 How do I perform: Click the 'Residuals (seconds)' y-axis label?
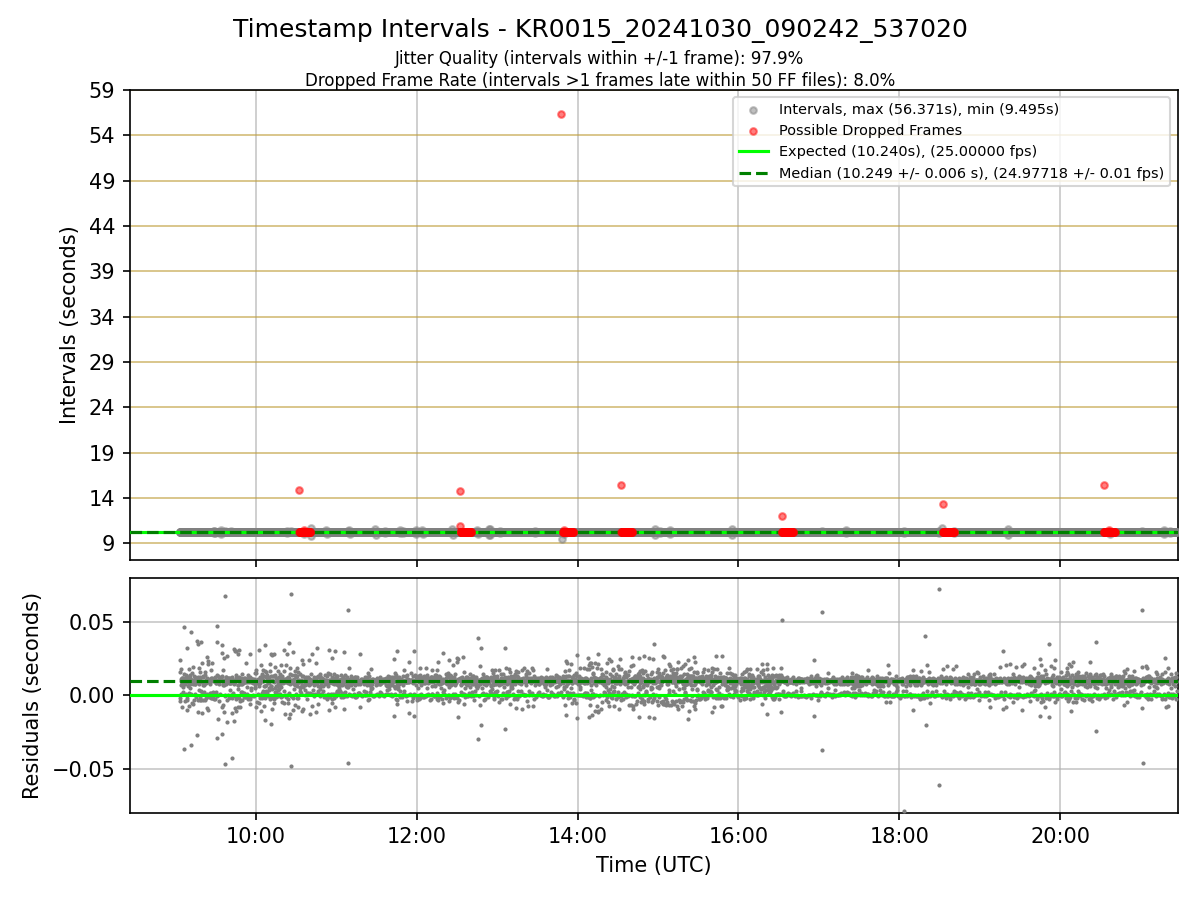(32, 695)
